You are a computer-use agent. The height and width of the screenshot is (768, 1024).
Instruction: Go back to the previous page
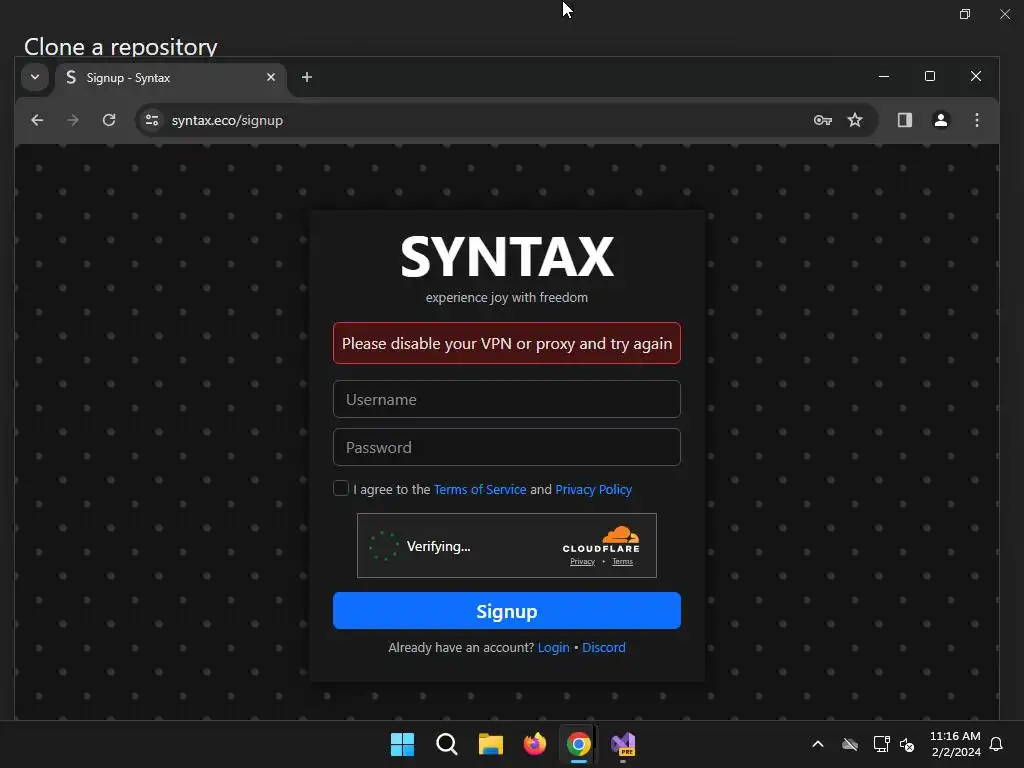tap(37, 120)
